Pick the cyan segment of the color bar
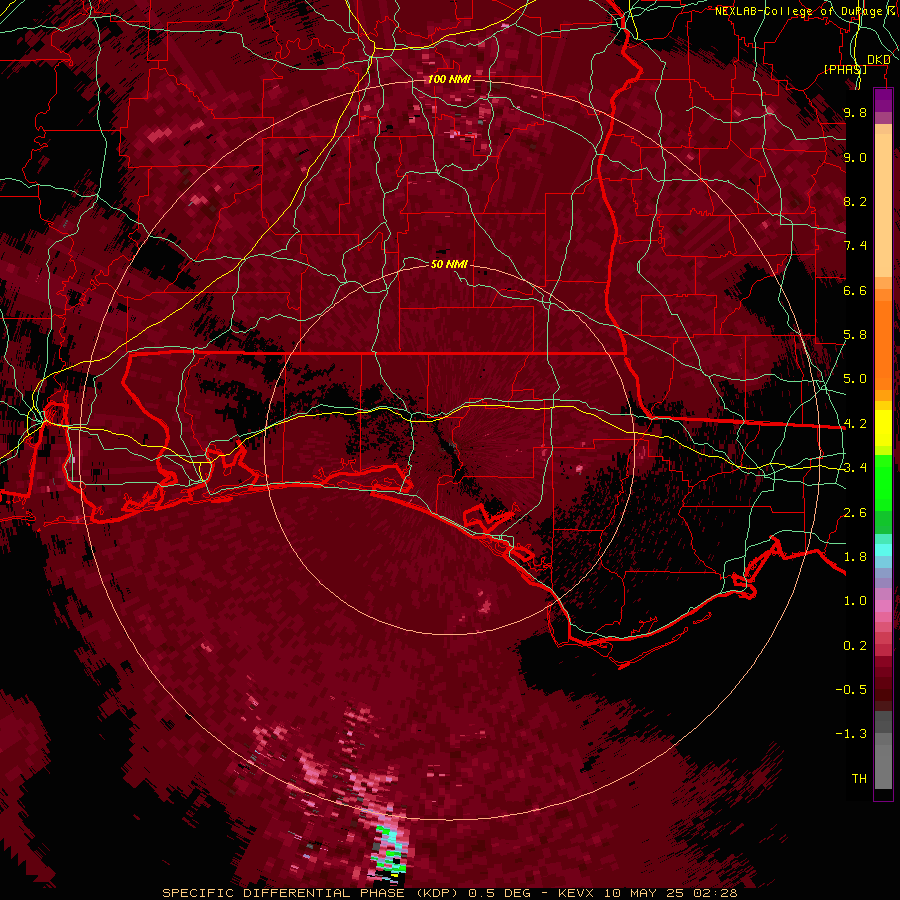This screenshot has width=900, height=900. pos(883,550)
